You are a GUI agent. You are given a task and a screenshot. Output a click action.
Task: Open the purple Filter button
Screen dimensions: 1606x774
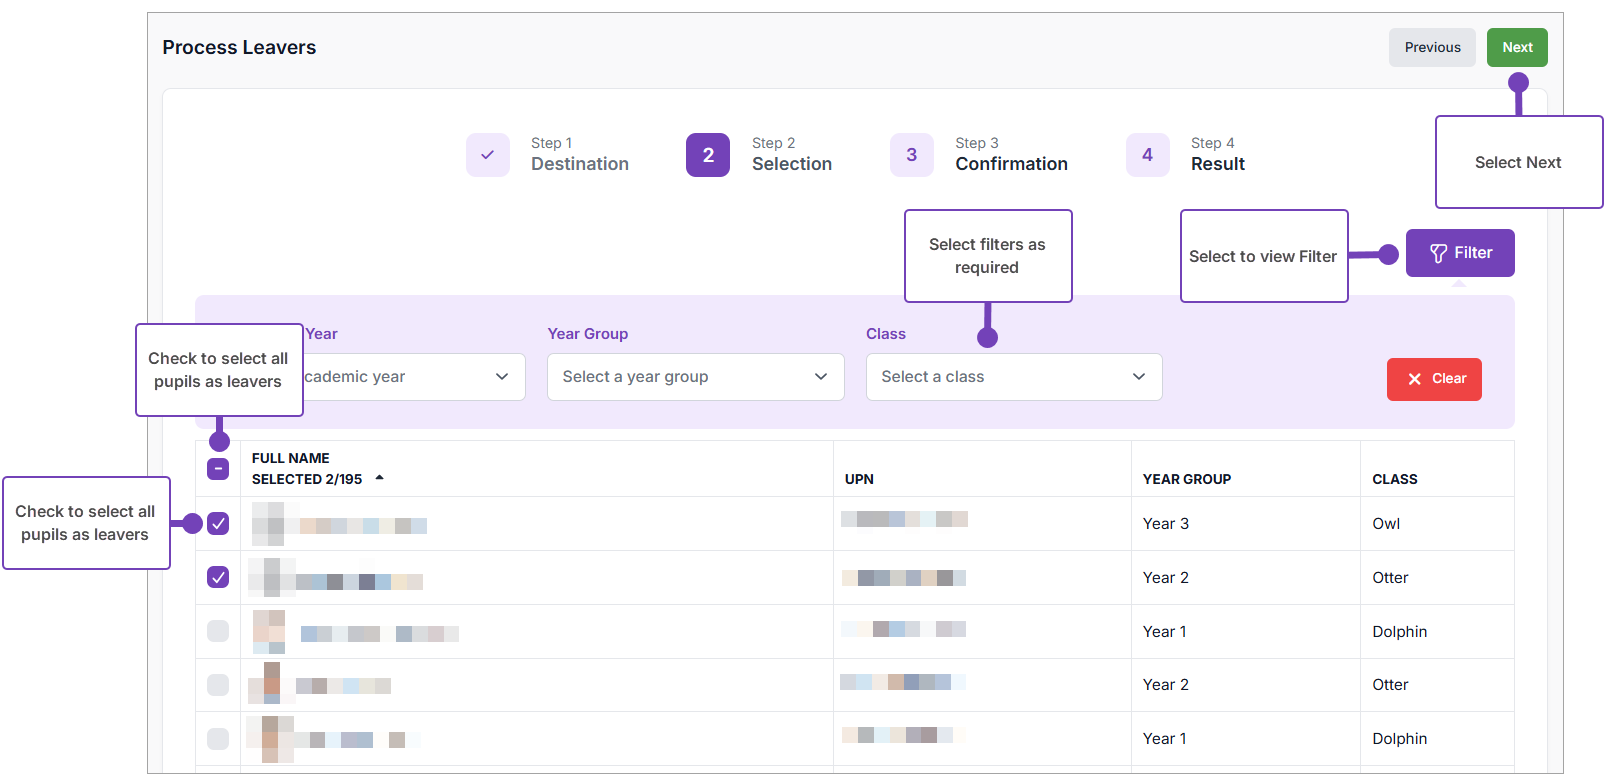coord(1460,253)
